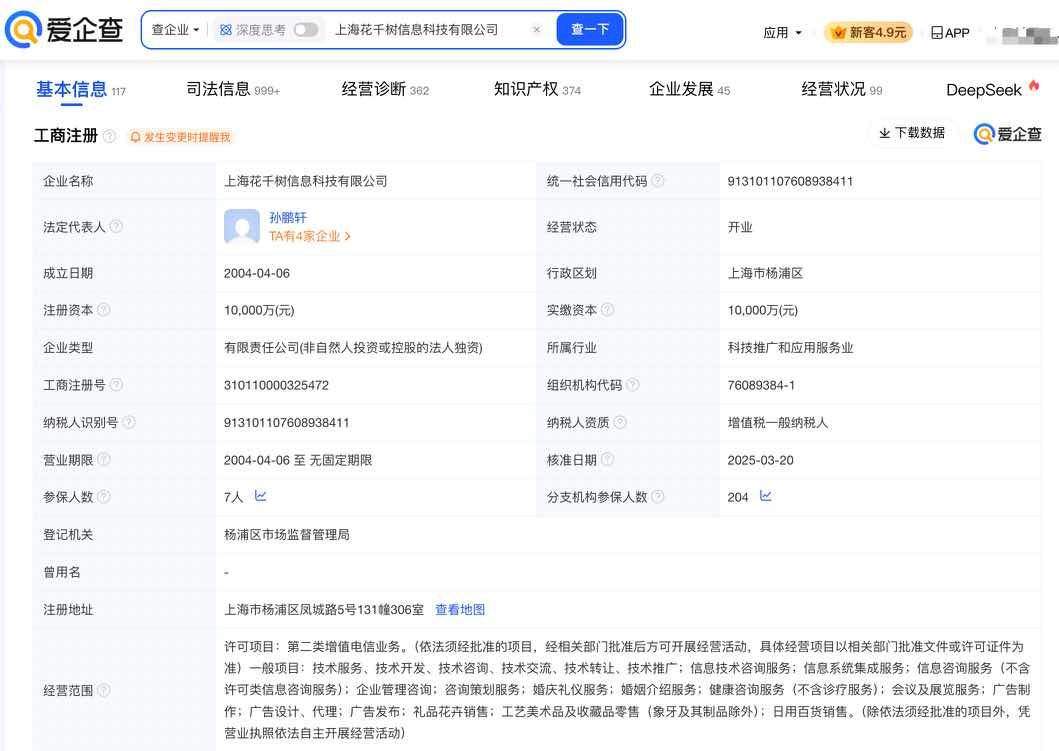Image resolution: width=1059 pixels, height=751 pixels.
Task: Click the 经营状态 value 开业
Action: tap(740, 227)
